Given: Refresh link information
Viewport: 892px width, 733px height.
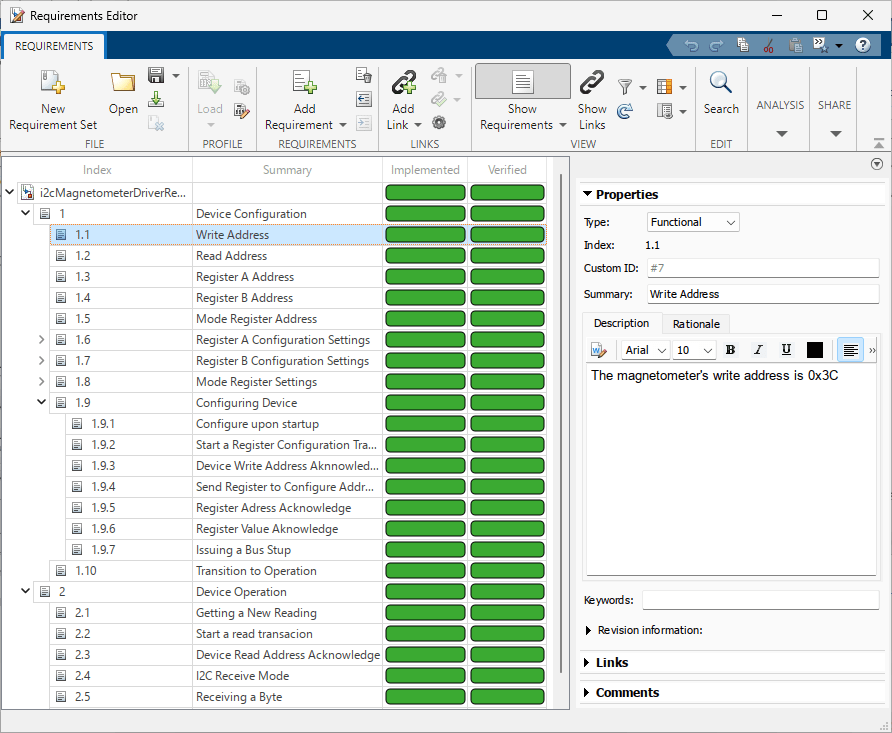Looking at the screenshot, I should pyautogui.click(x=624, y=112).
